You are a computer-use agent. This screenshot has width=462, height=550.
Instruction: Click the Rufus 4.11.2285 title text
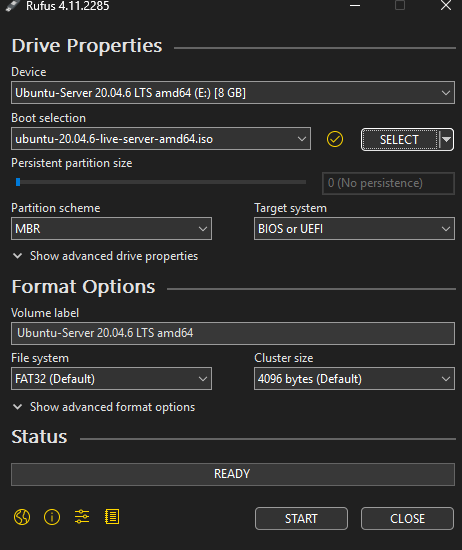click(68, 6)
